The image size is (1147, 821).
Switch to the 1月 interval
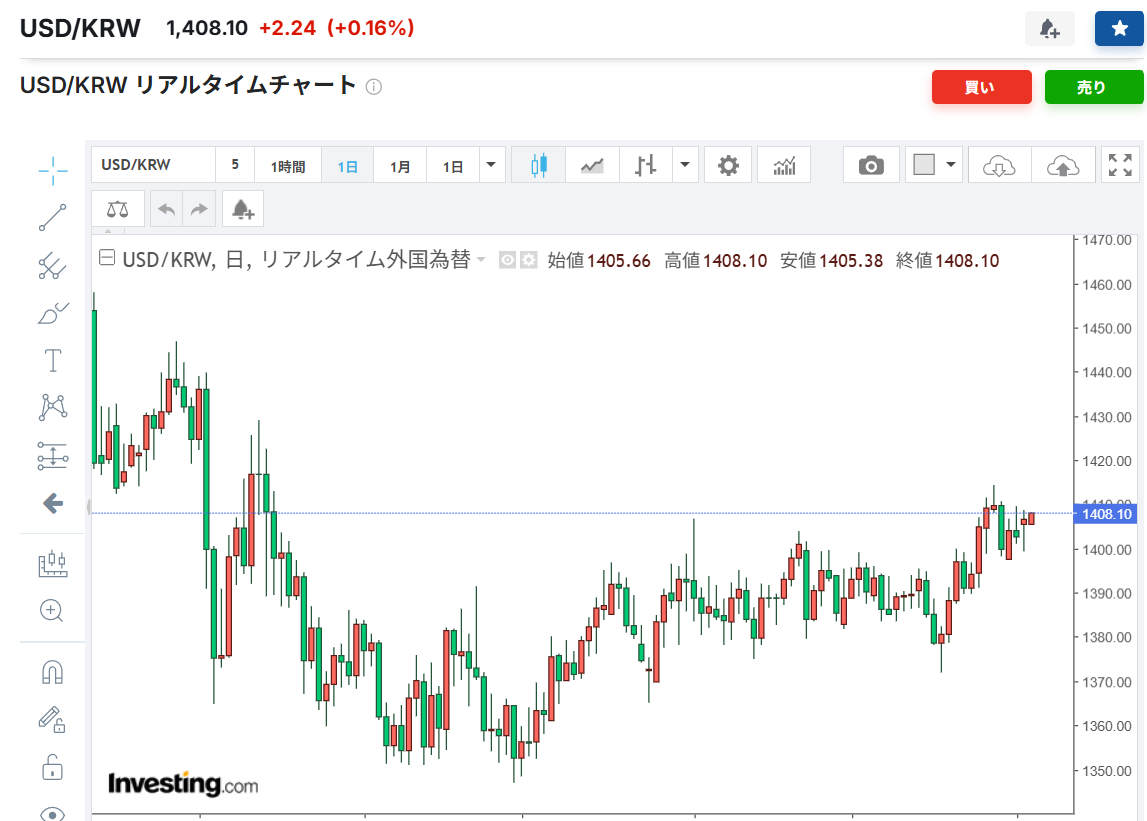tap(400, 166)
